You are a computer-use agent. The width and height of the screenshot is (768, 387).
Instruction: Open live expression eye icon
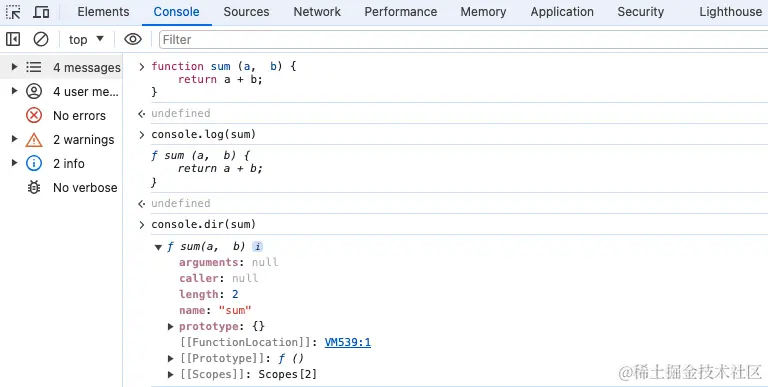133,39
